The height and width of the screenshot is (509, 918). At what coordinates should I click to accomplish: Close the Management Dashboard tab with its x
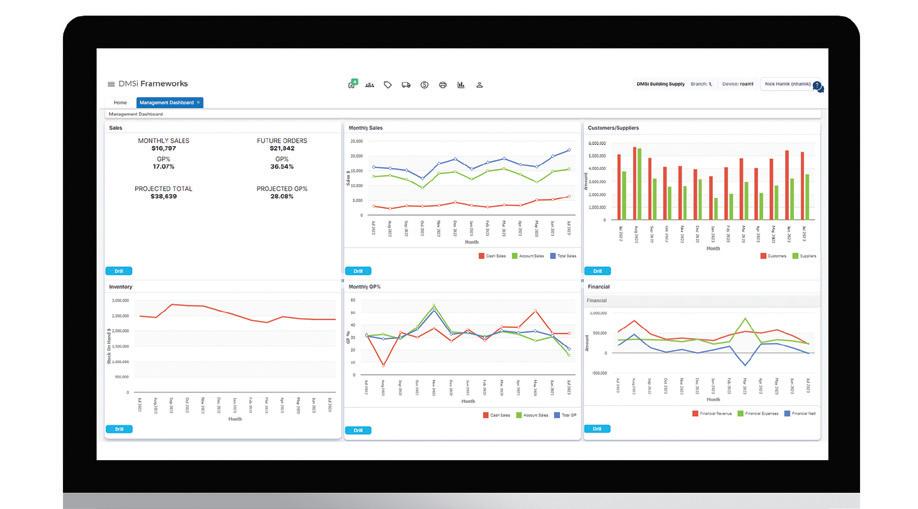pos(199,103)
